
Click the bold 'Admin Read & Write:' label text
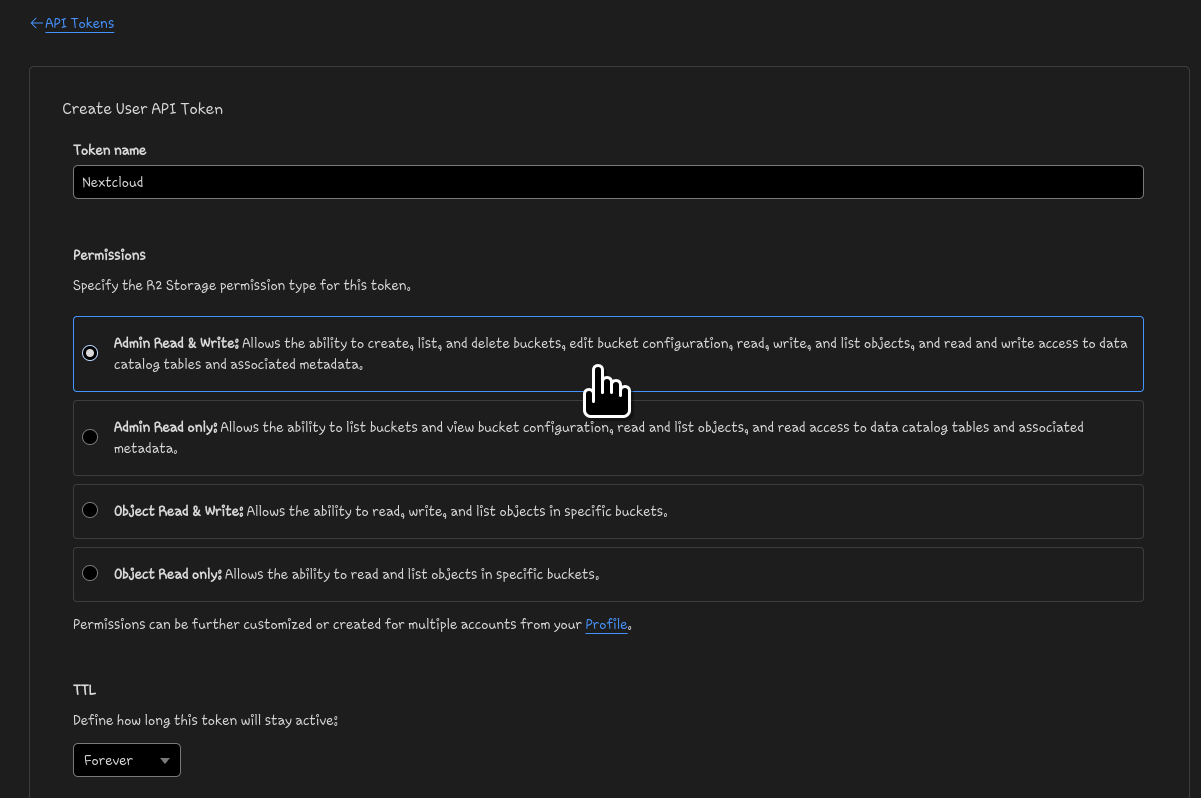click(176, 343)
